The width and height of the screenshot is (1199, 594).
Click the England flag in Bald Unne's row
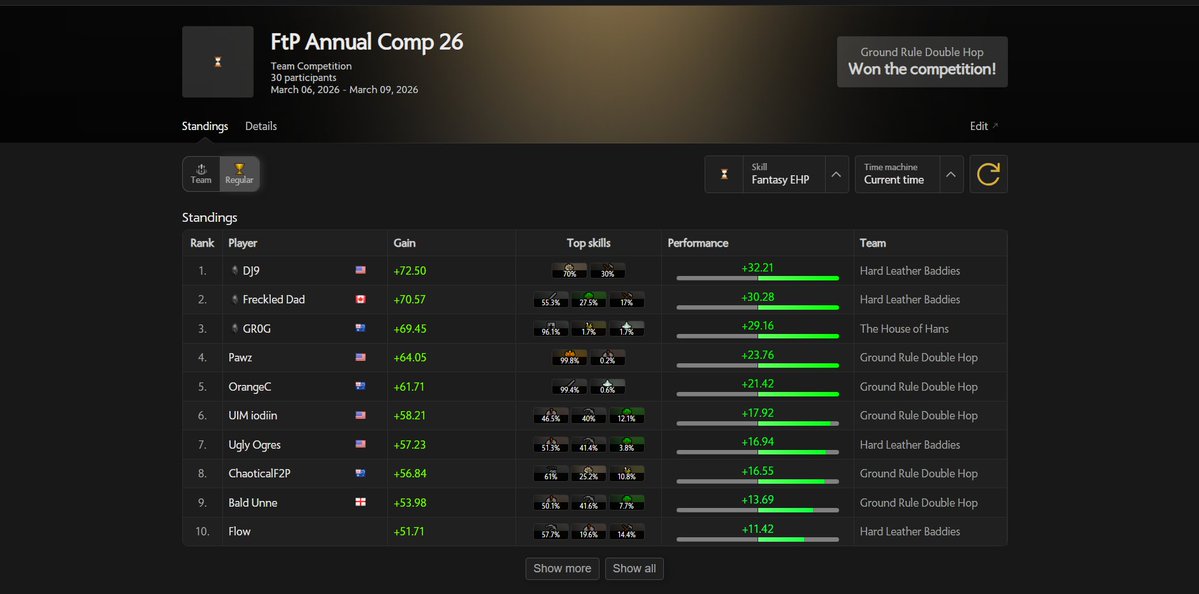[x=360, y=503]
